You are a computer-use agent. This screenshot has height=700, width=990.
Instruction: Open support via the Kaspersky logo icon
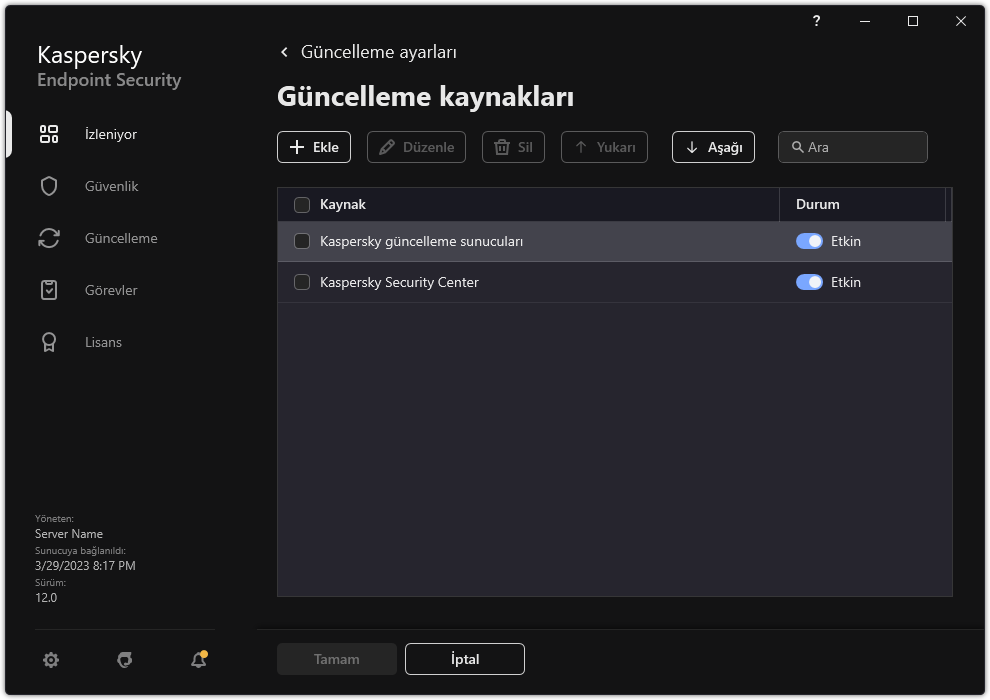pyautogui.click(x=124, y=659)
